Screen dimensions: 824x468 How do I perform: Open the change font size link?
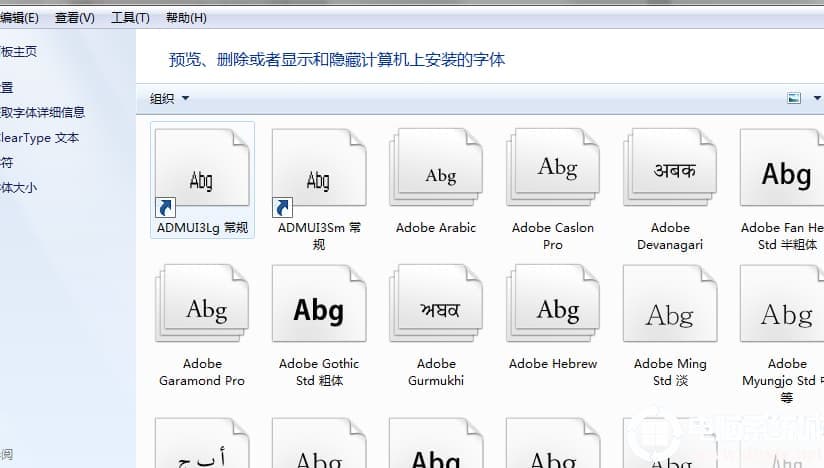point(18,188)
